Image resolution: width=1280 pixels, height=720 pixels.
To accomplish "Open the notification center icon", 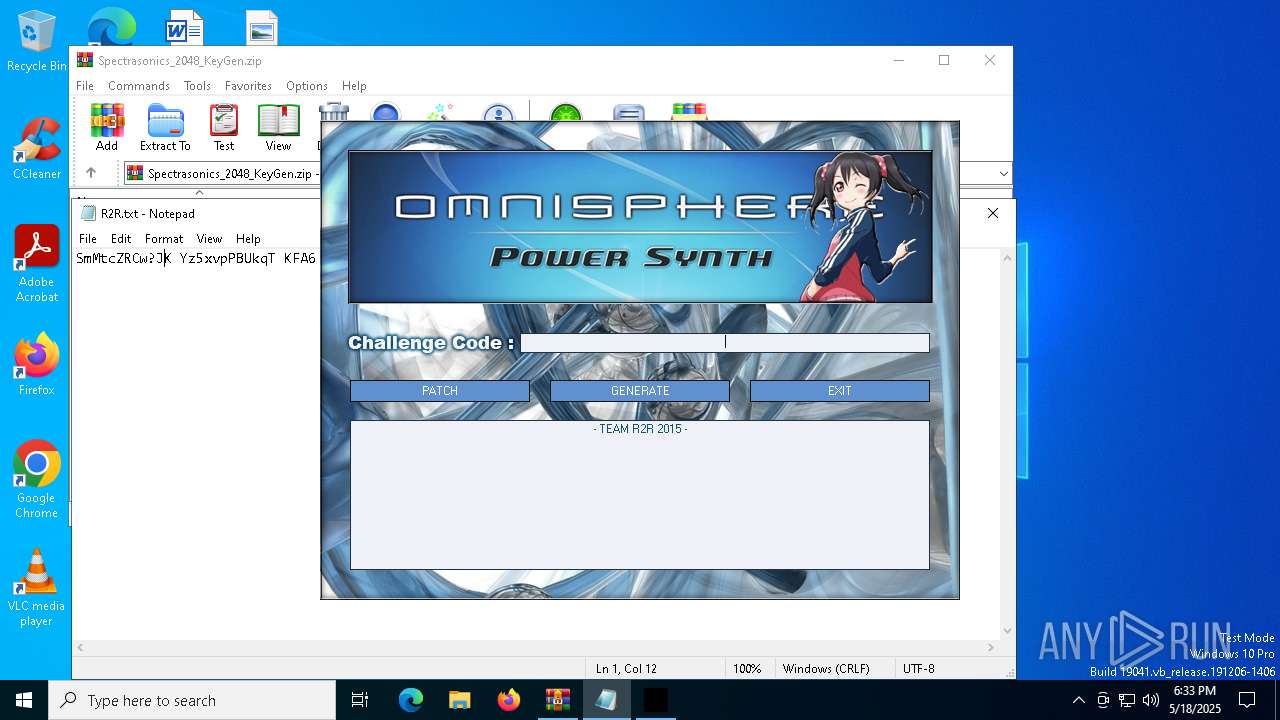I will pos(1247,700).
